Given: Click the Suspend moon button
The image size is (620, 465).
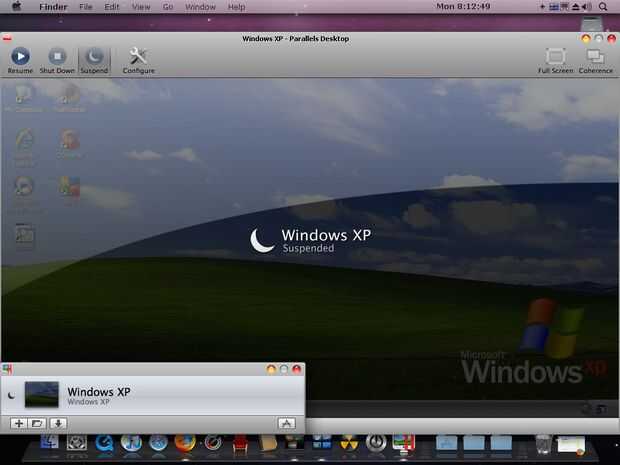Looking at the screenshot, I should (x=94, y=60).
